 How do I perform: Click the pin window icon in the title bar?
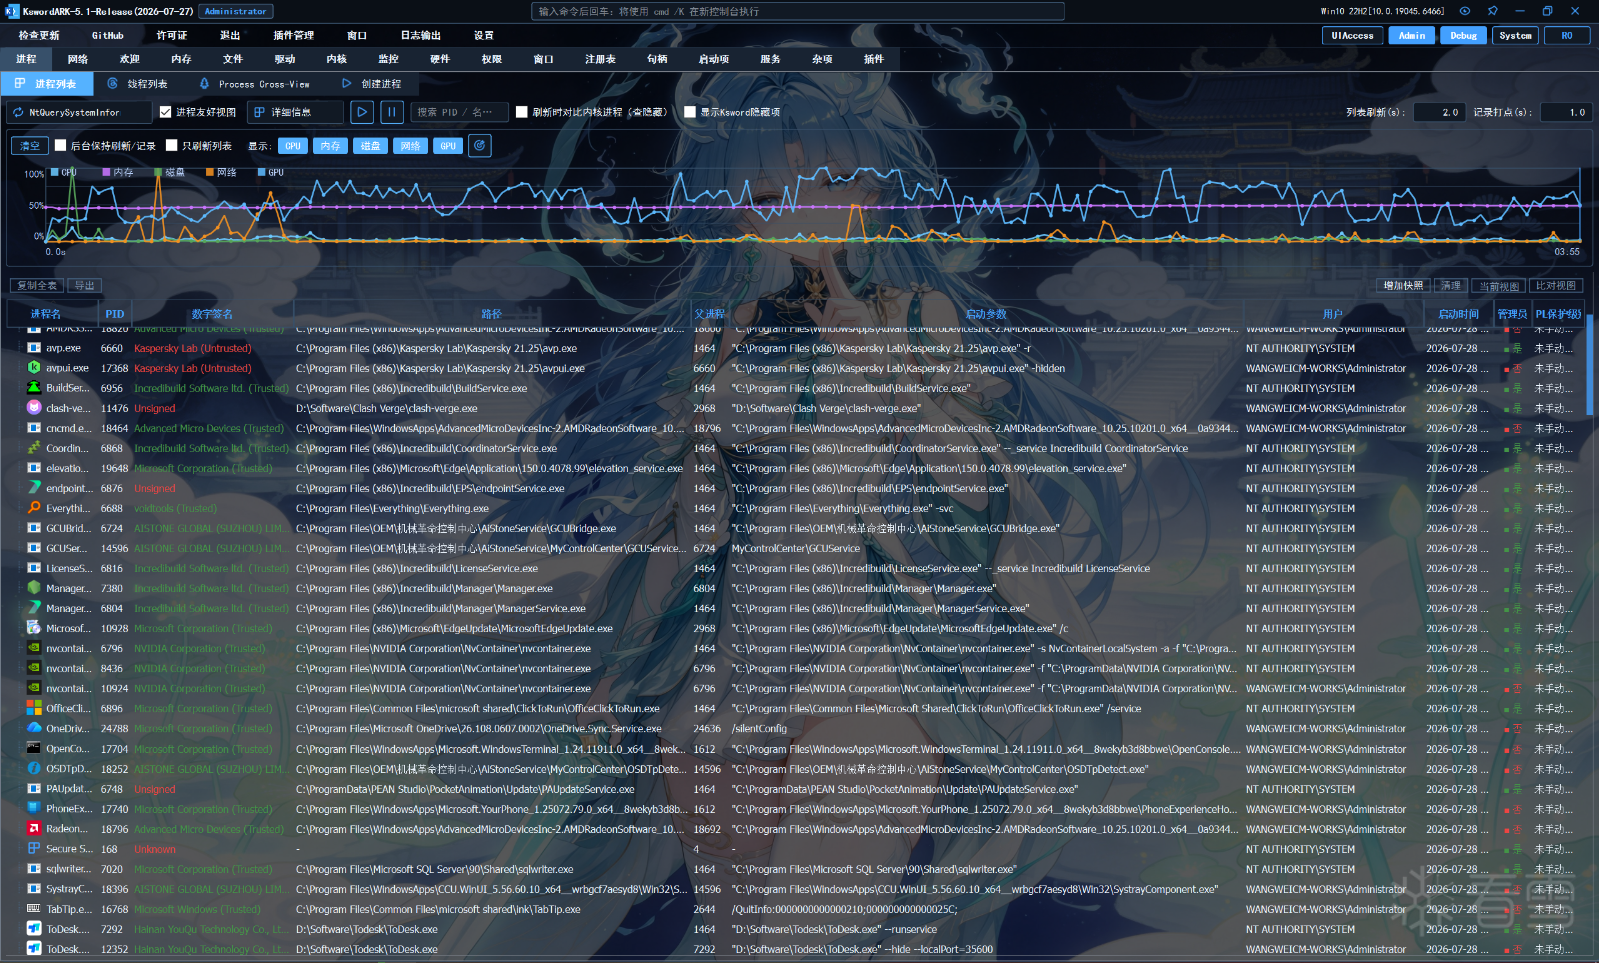click(1492, 11)
